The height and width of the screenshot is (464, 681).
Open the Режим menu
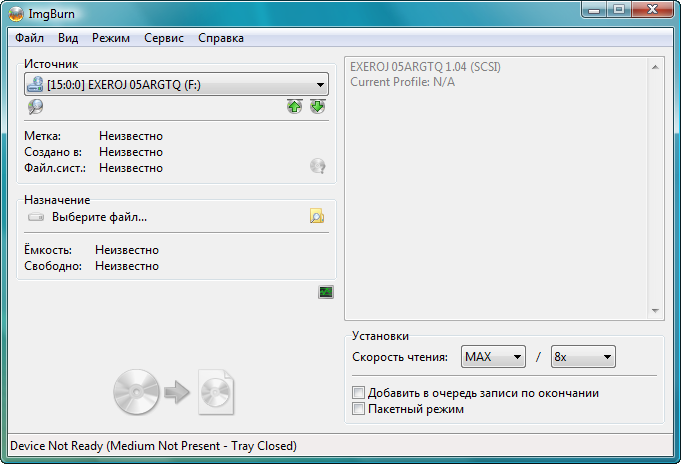pyautogui.click(x=111, y=38)
